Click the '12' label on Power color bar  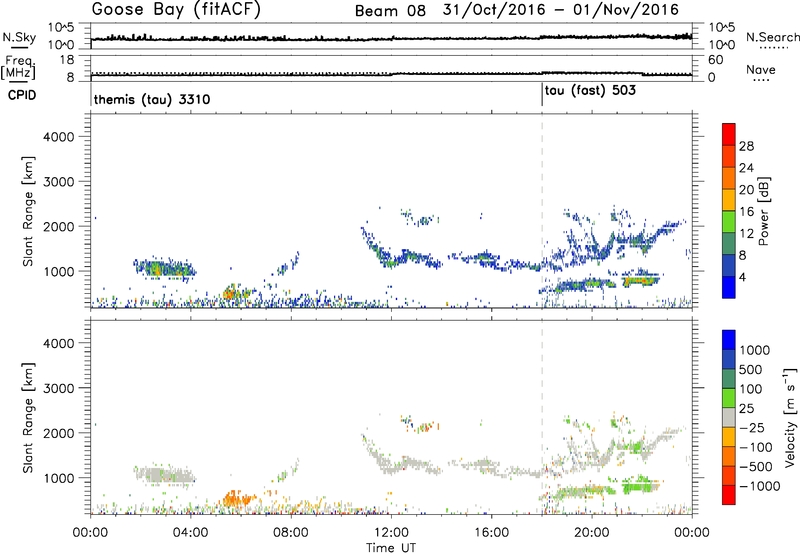746,234
